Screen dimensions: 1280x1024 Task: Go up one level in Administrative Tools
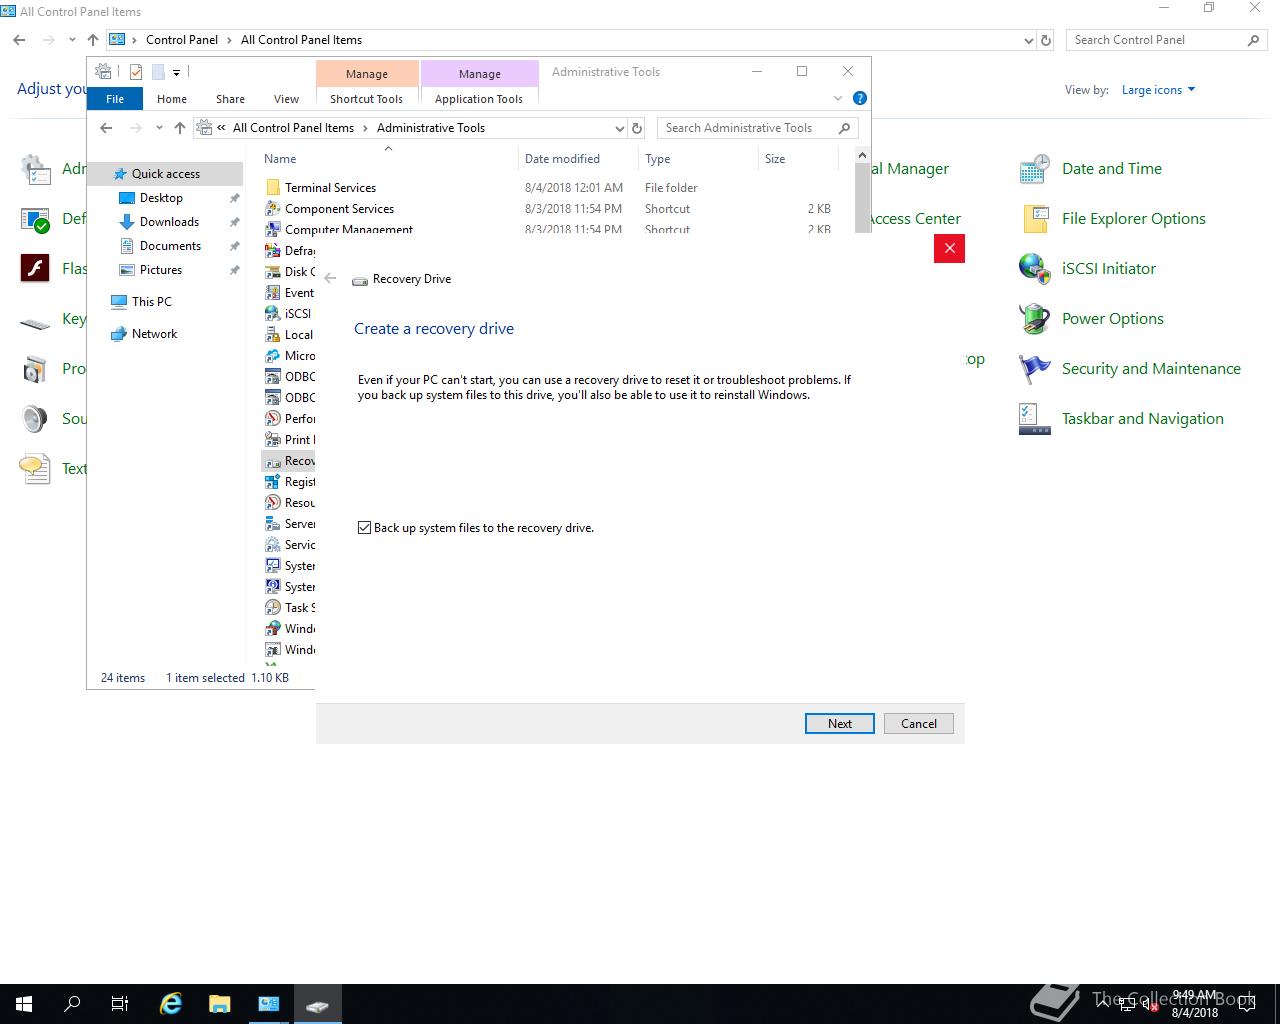pyautogui.click(x=180, y=128)
